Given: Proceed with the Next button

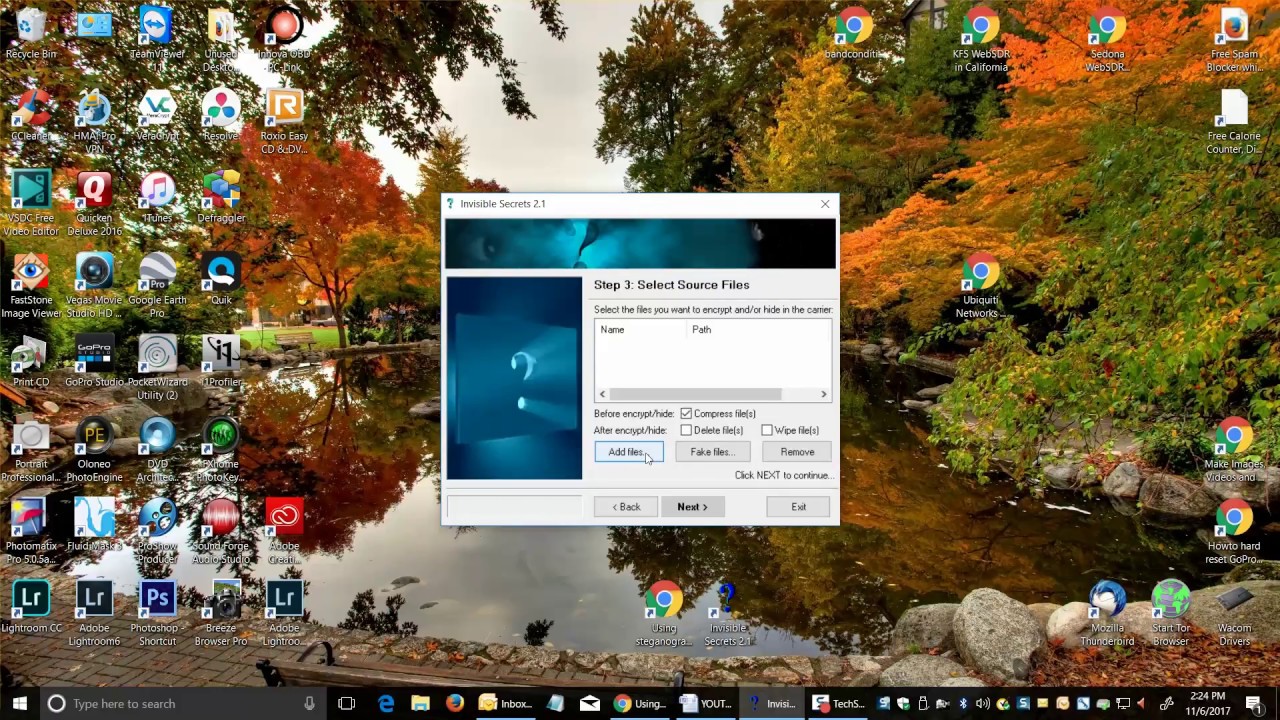Looking at the screenshot, I should 692,507.
